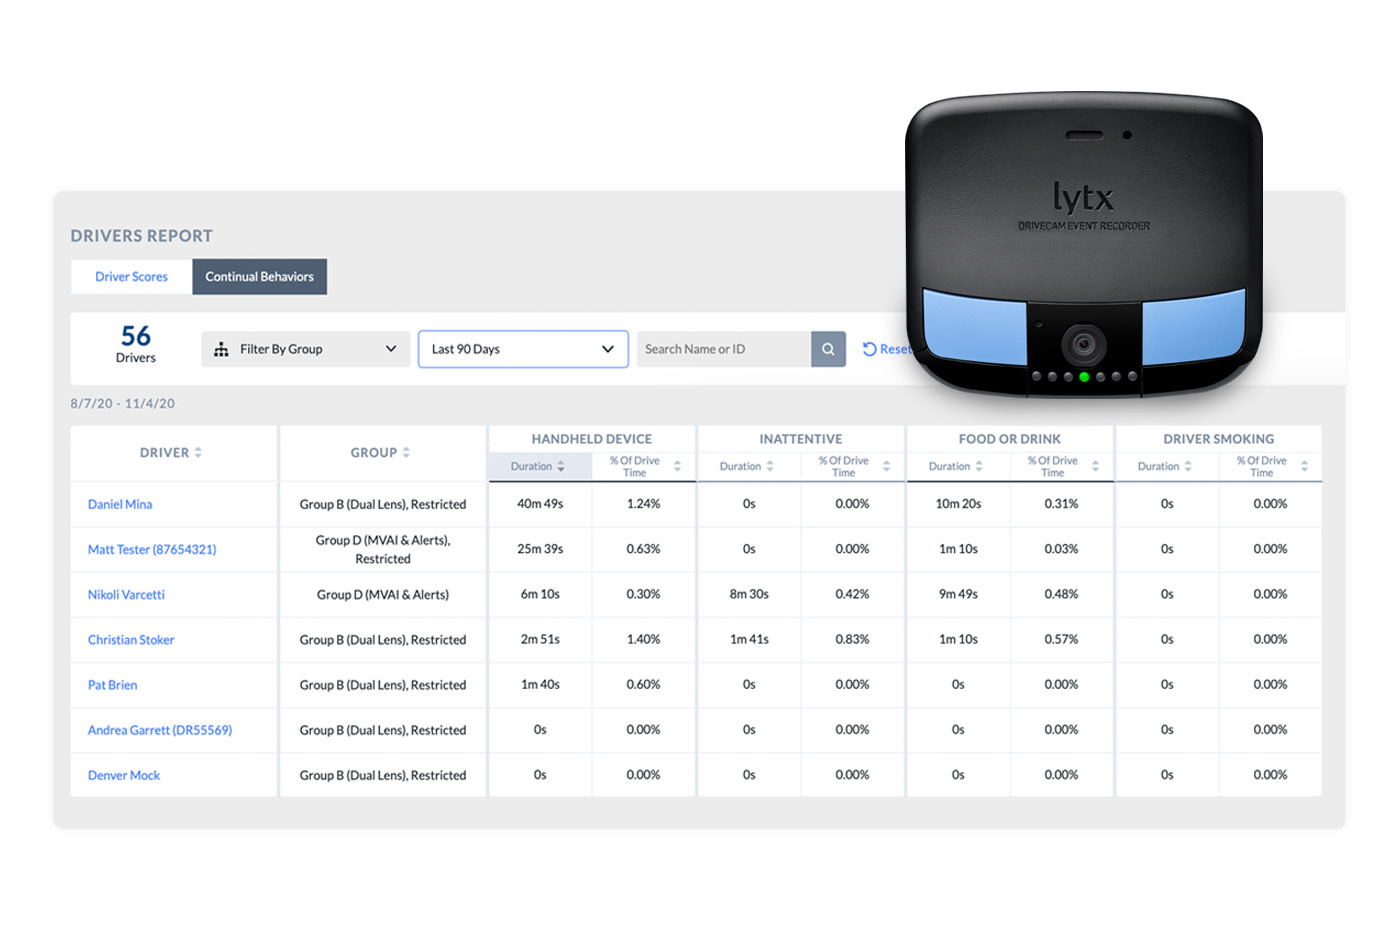This screenshot has width=1396, height=930.
Task: Open the Filter By Group dropdown
Action: tap(305, 349)
